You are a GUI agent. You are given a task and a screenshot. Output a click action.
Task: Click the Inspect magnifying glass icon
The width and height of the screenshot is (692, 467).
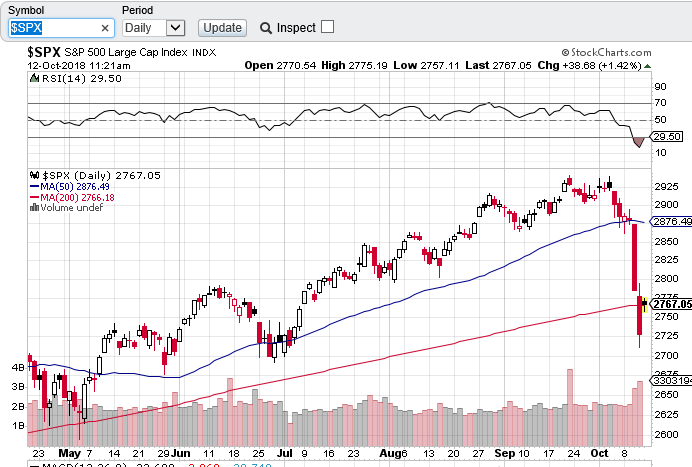point(266,28)
